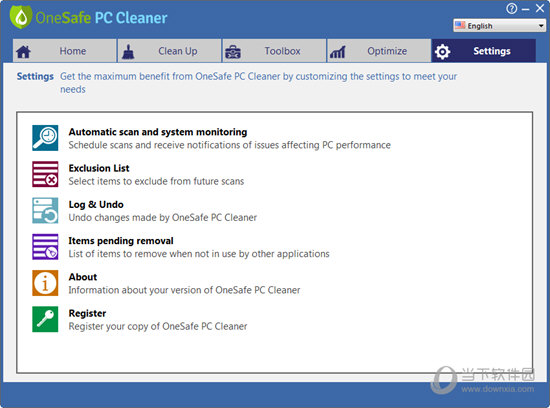Click the OneSafe shield logo icon
Image resolution: width=550 pixels, height=408 pixels.
tap(21, 16)
